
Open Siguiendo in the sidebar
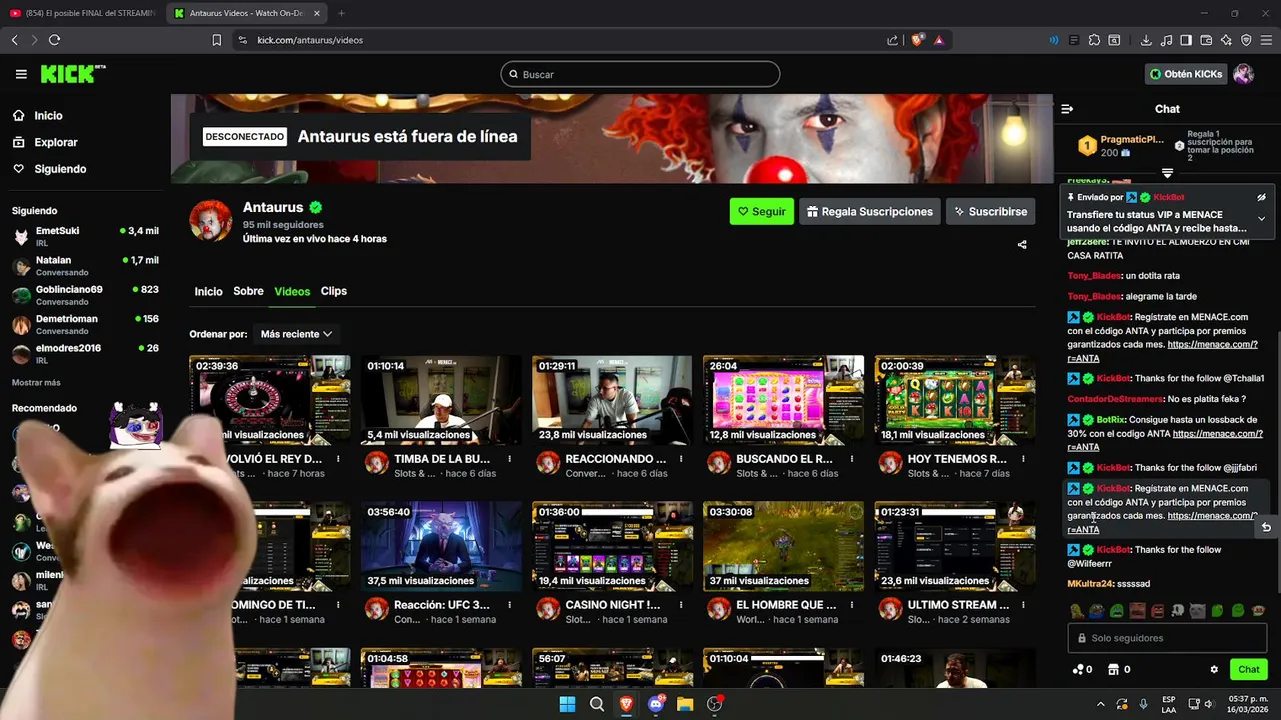(x=60, y=169)
